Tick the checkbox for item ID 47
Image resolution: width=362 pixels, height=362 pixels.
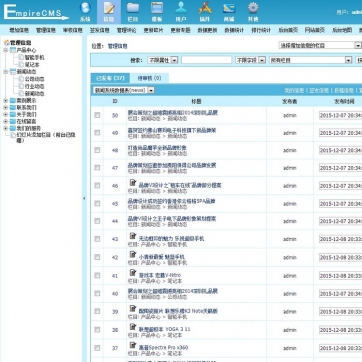click(97, 168)
